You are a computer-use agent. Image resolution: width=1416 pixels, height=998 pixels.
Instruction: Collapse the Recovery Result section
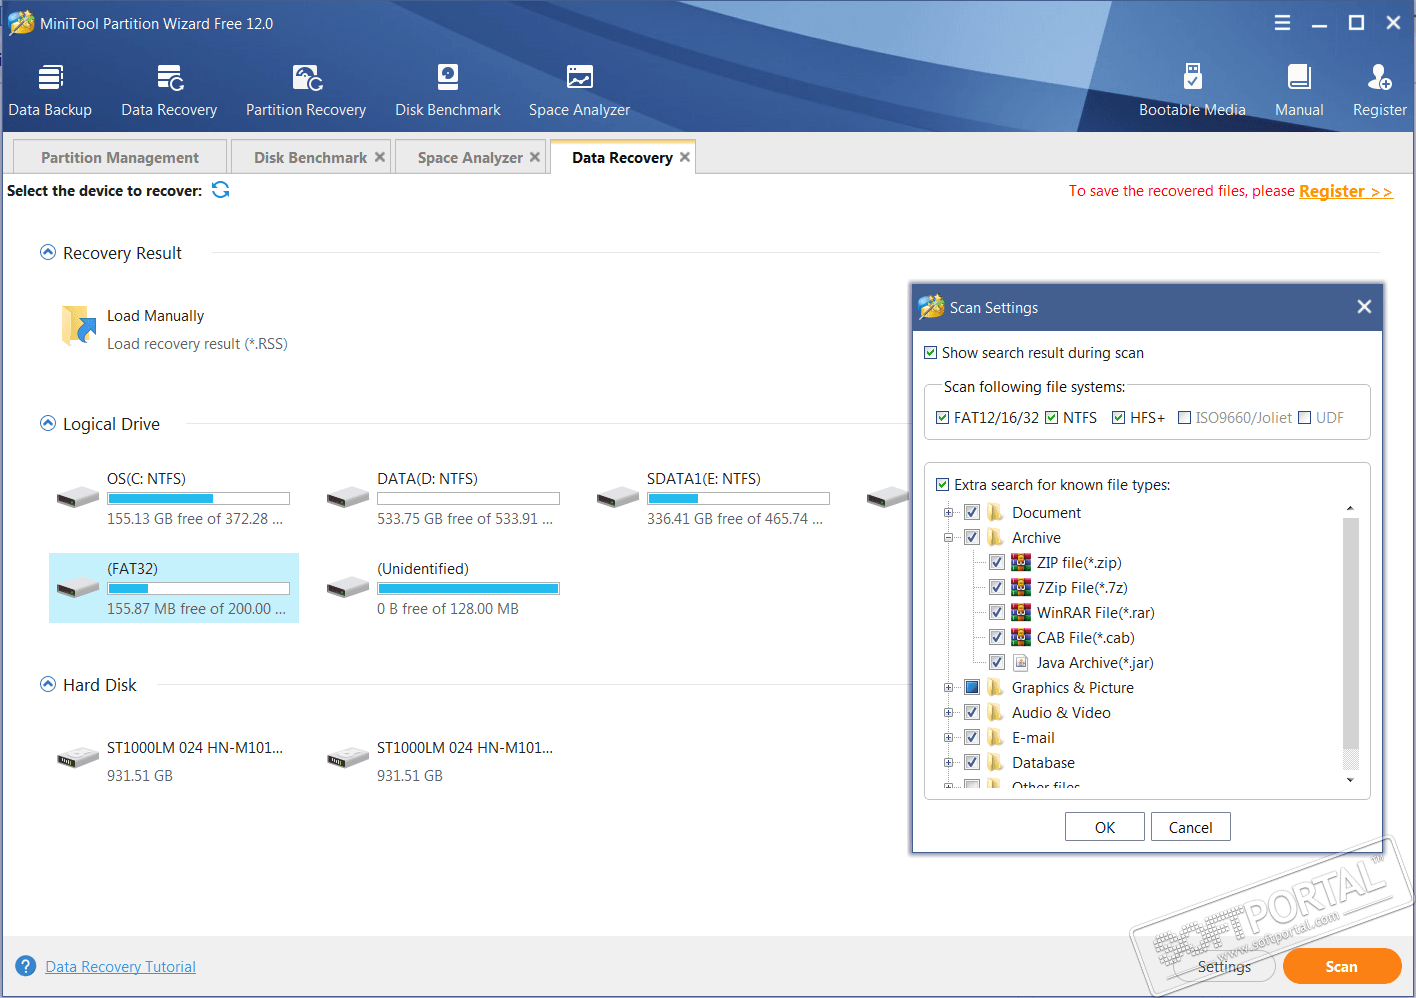coord(48,252)
